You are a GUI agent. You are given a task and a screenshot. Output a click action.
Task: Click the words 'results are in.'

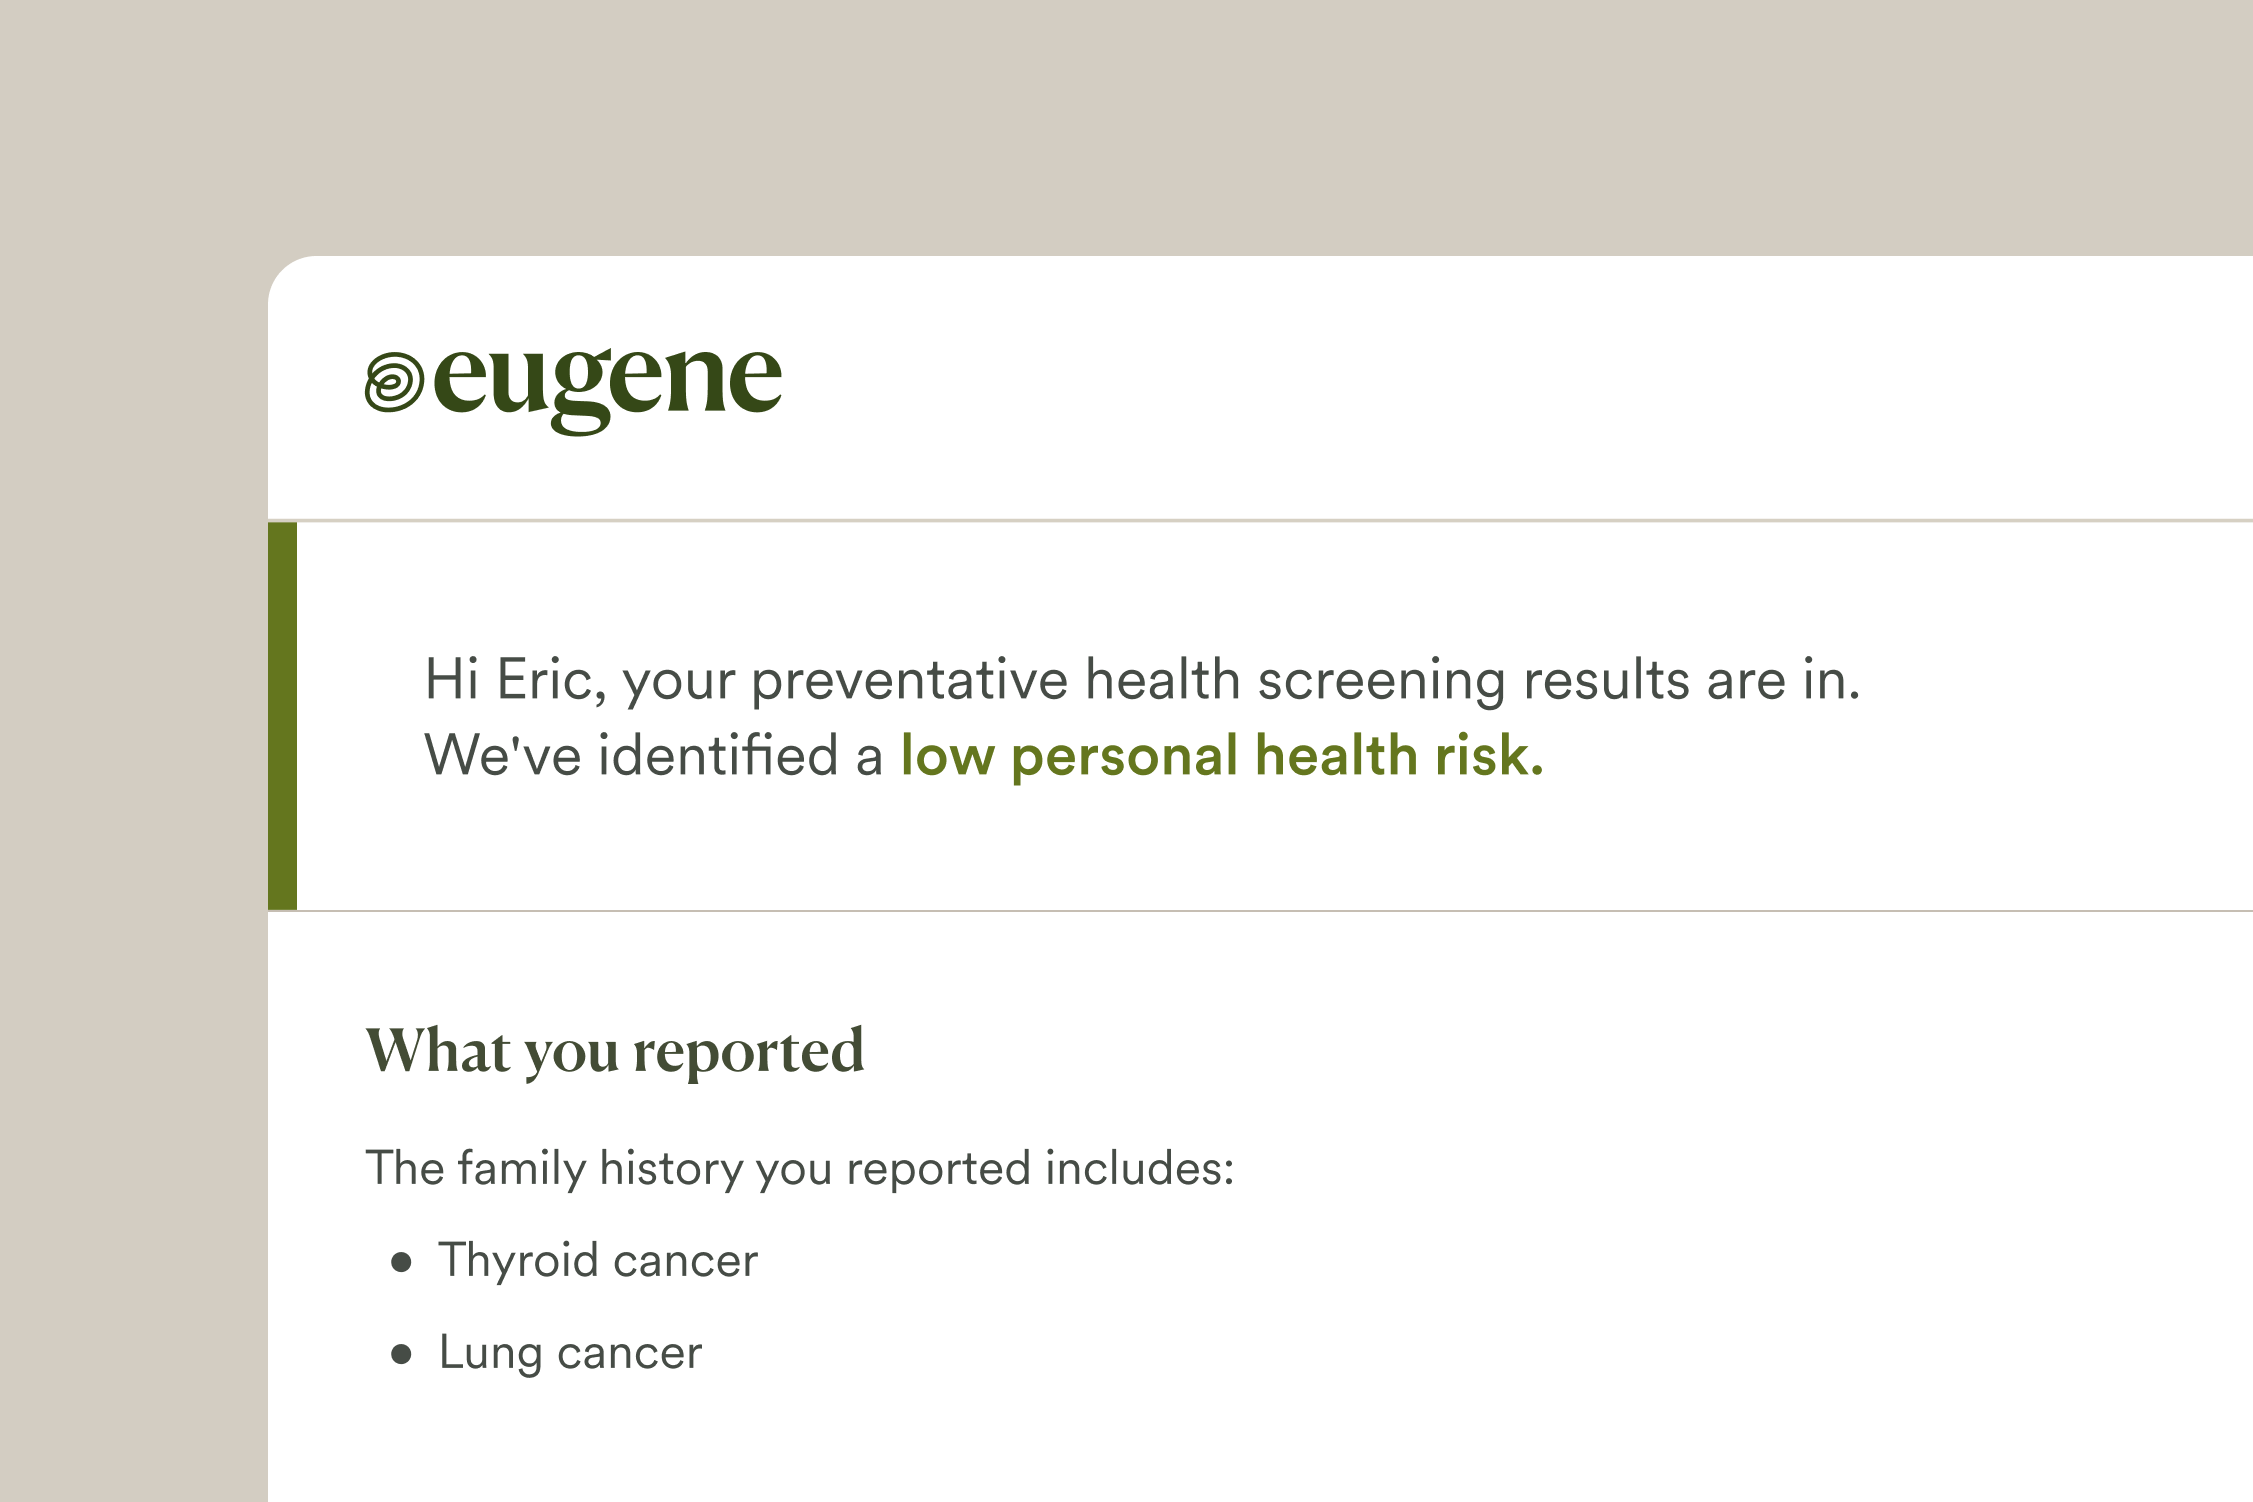[x=1691, y=680]
